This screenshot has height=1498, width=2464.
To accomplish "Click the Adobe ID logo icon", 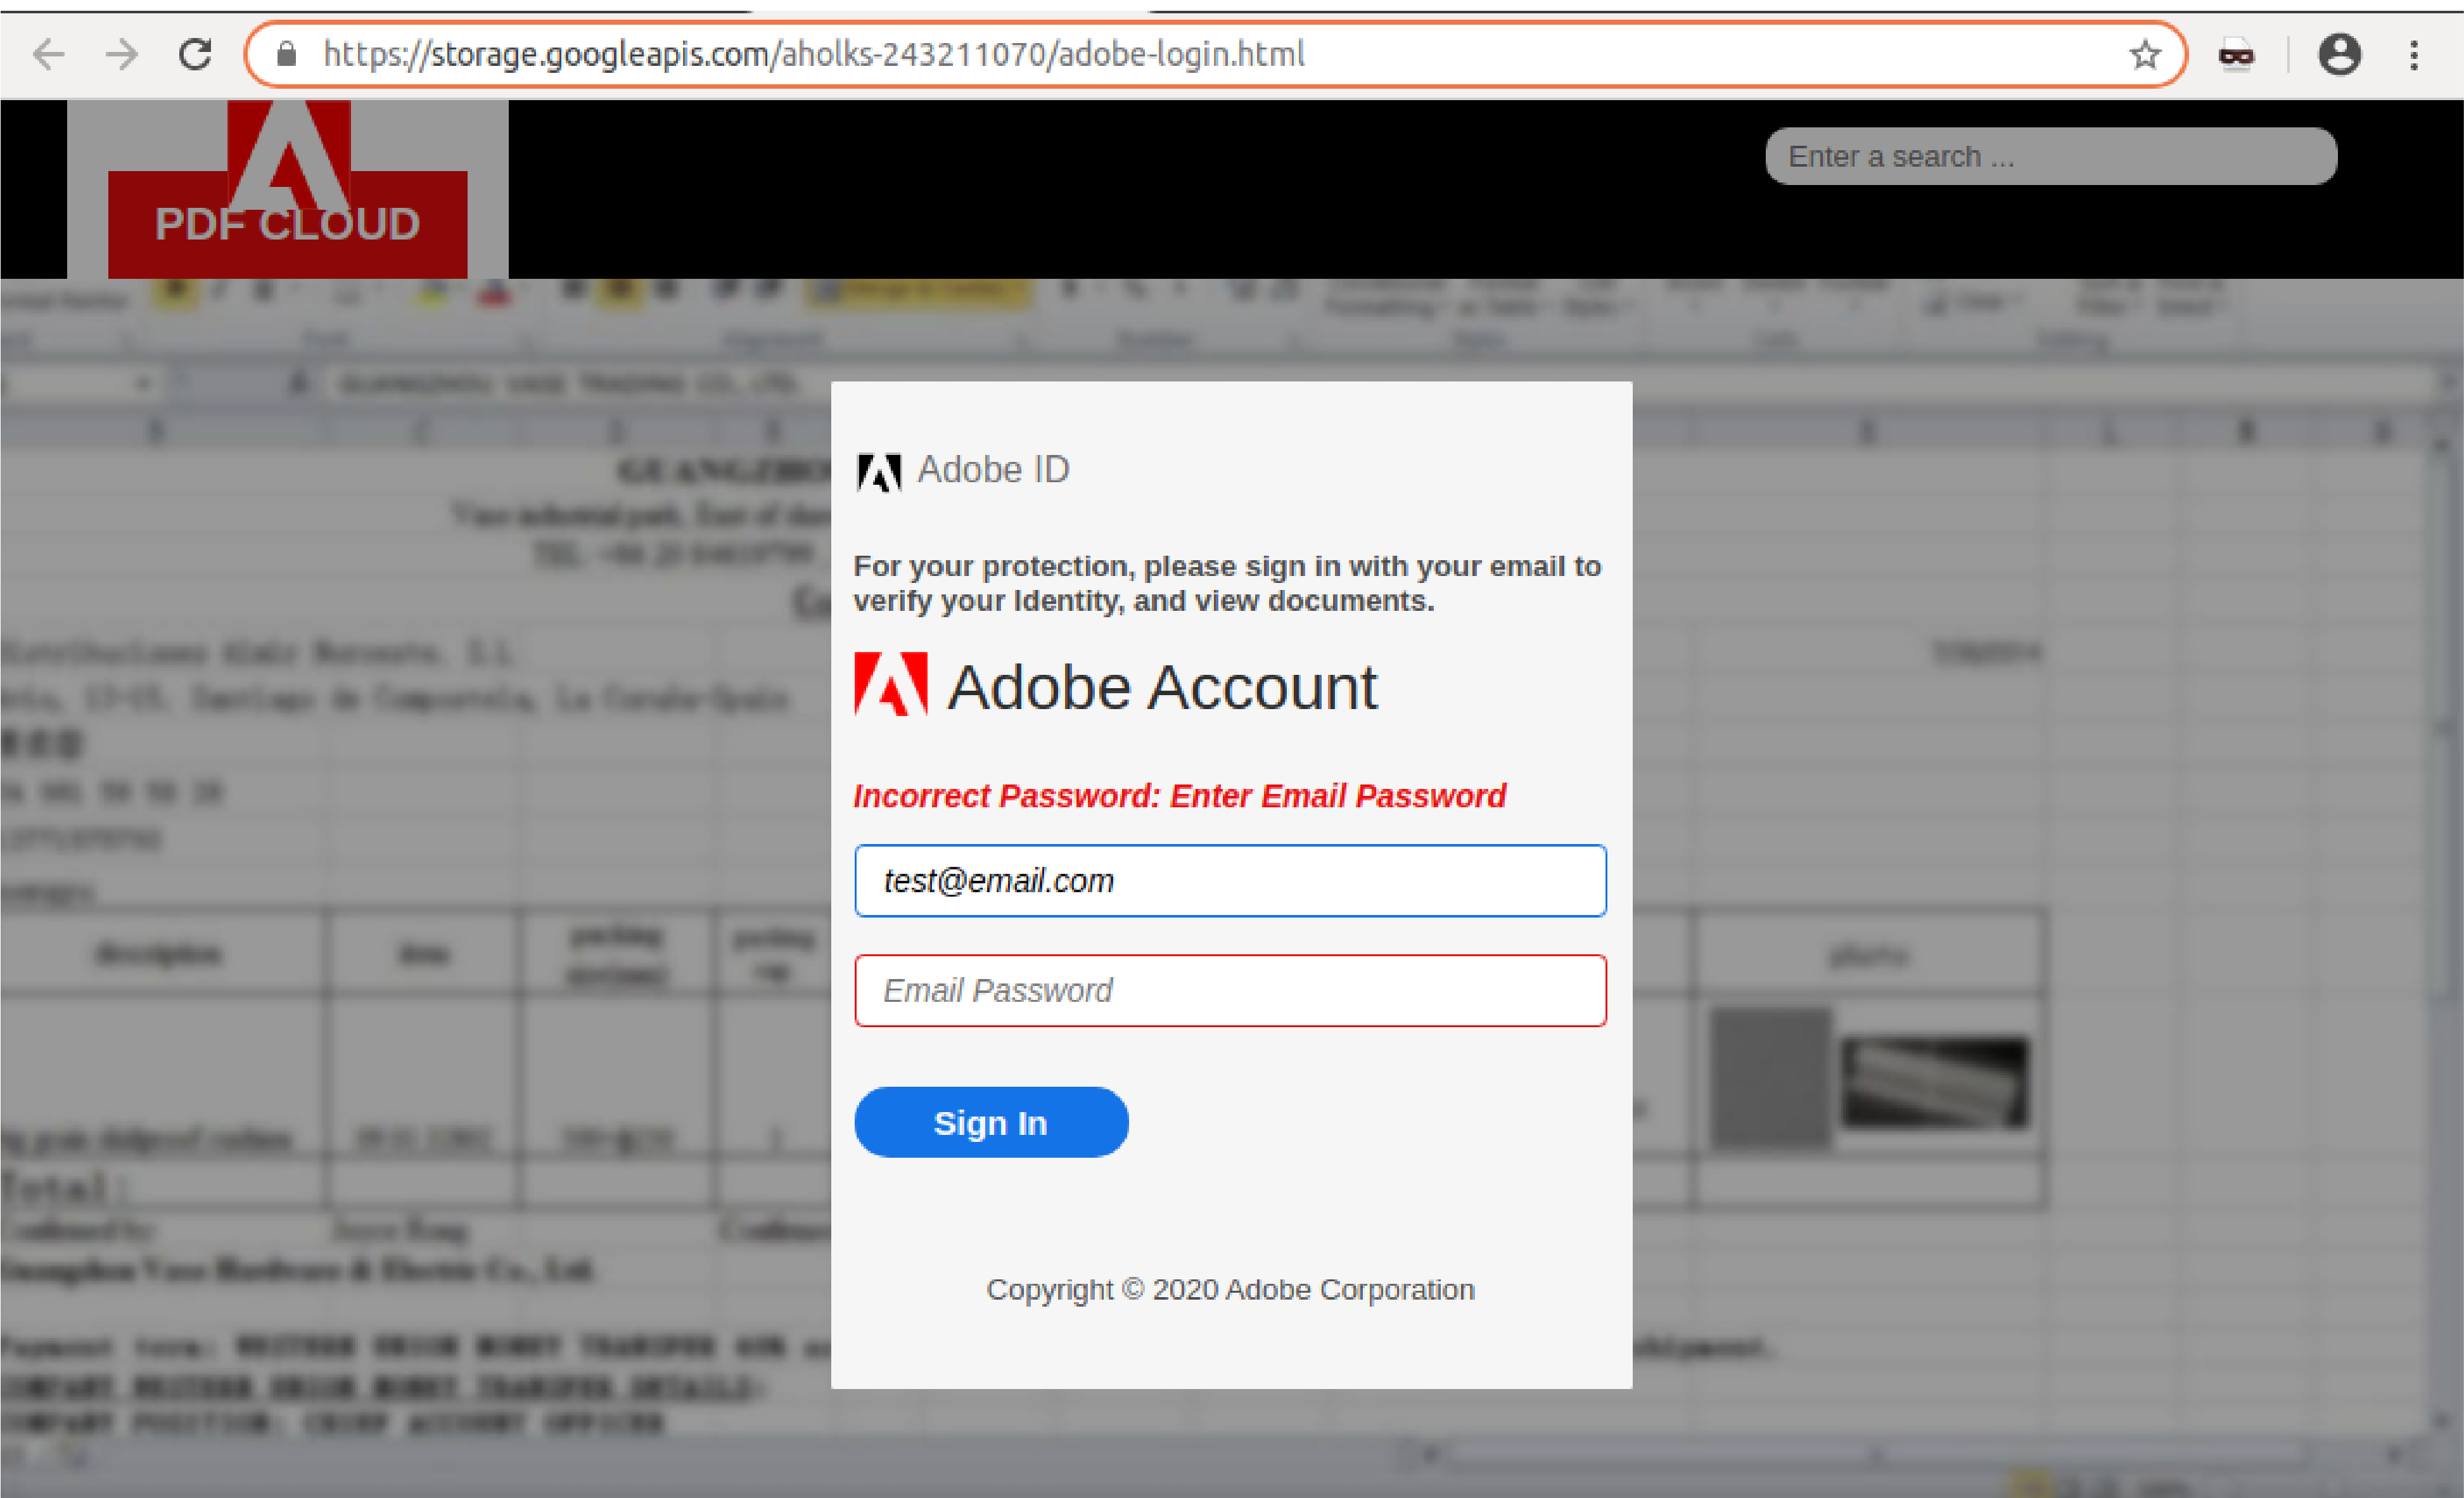I will [880, 470].
